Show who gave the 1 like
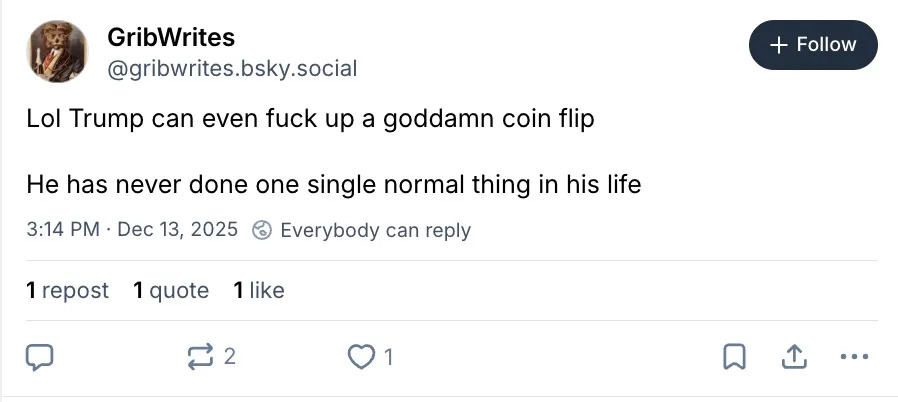 point(259,290)
